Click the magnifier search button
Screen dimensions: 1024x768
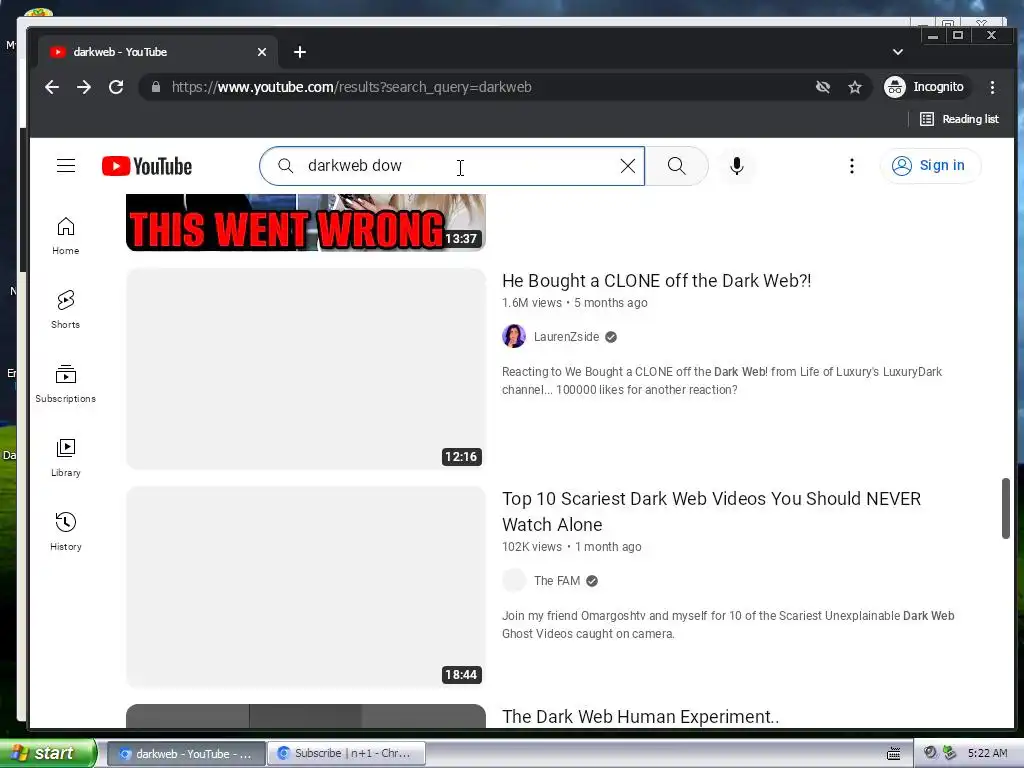677,166
